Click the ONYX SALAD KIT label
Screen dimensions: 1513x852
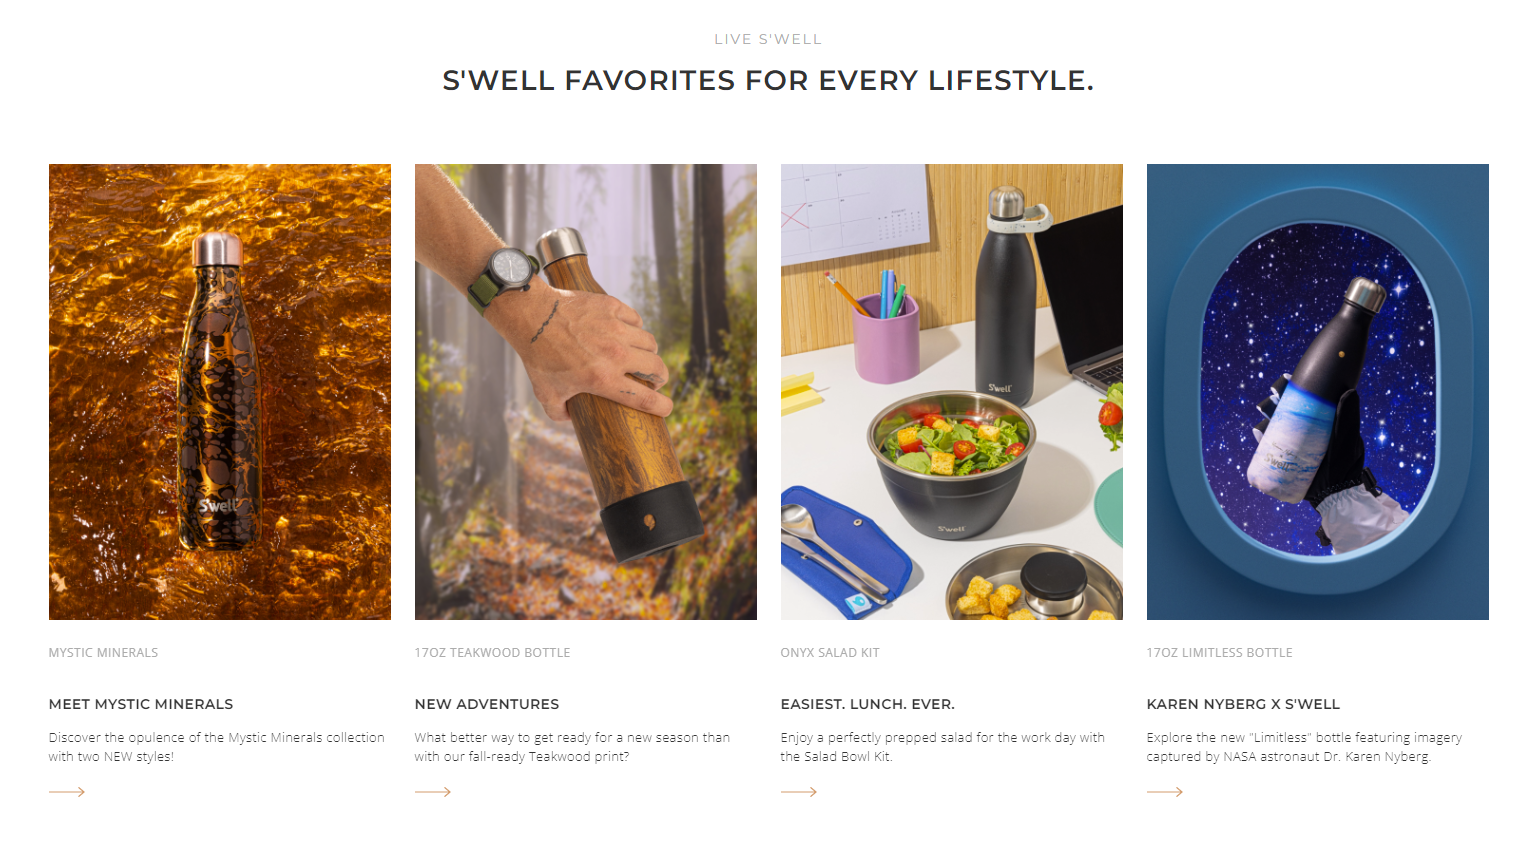[830, 653]
